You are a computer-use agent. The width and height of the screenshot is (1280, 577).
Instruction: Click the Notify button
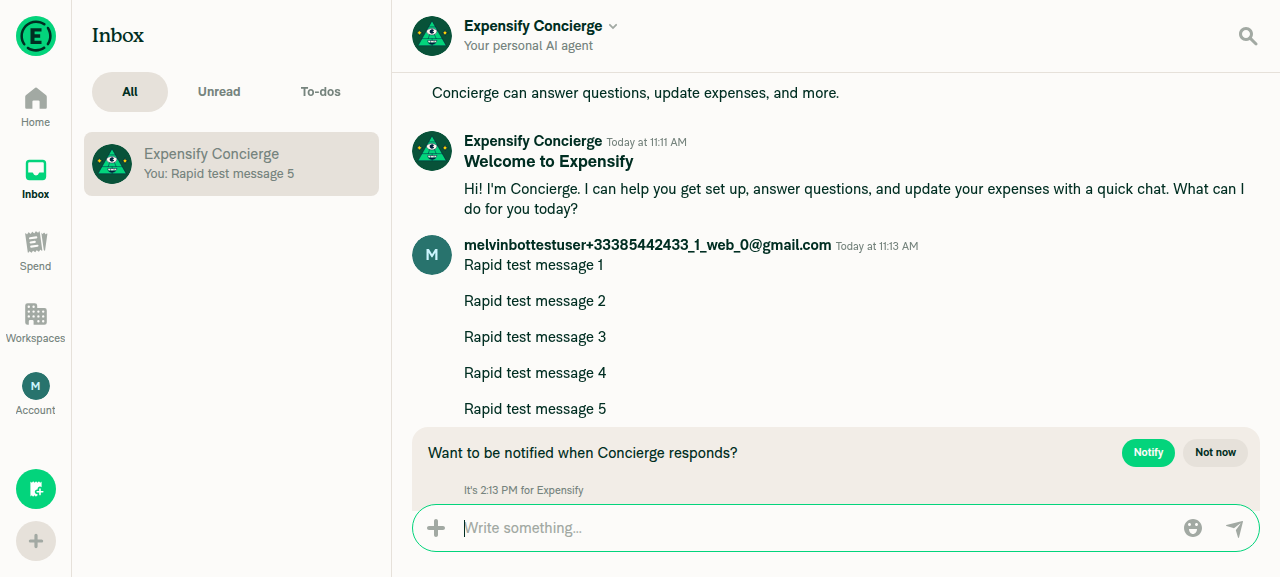pos(1148,453)
